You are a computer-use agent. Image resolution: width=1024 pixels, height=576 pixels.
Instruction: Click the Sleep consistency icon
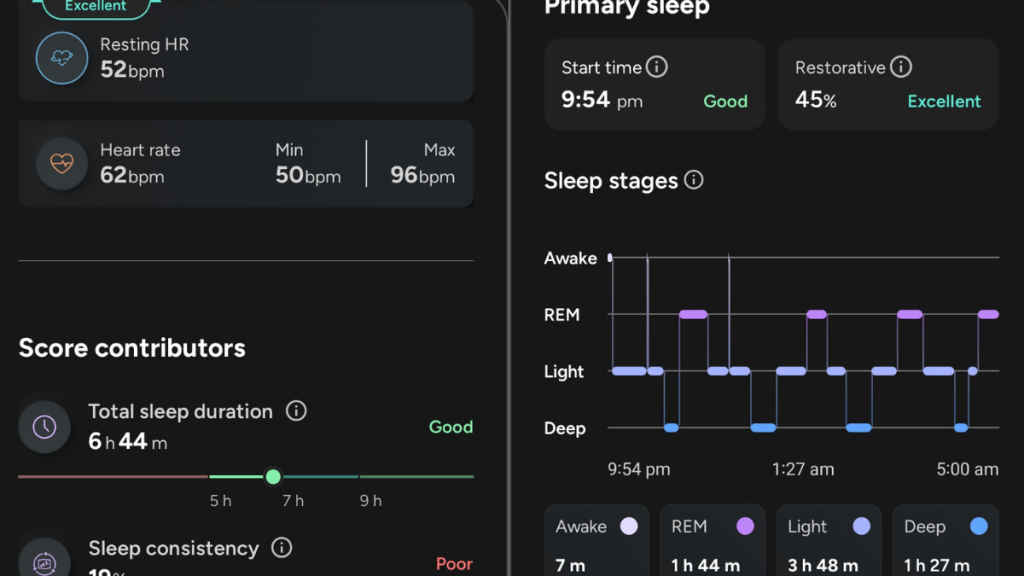[45, 560]
